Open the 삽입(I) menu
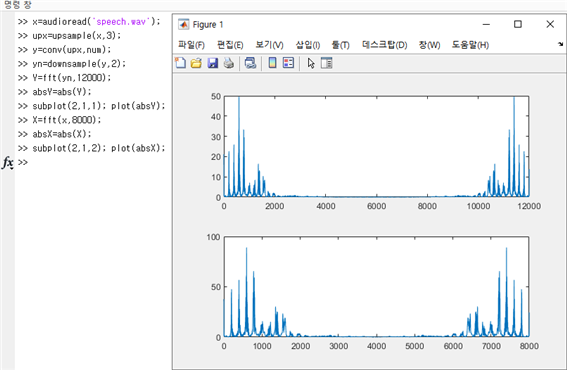Screen dimensions: 567x370 (308, 45)
